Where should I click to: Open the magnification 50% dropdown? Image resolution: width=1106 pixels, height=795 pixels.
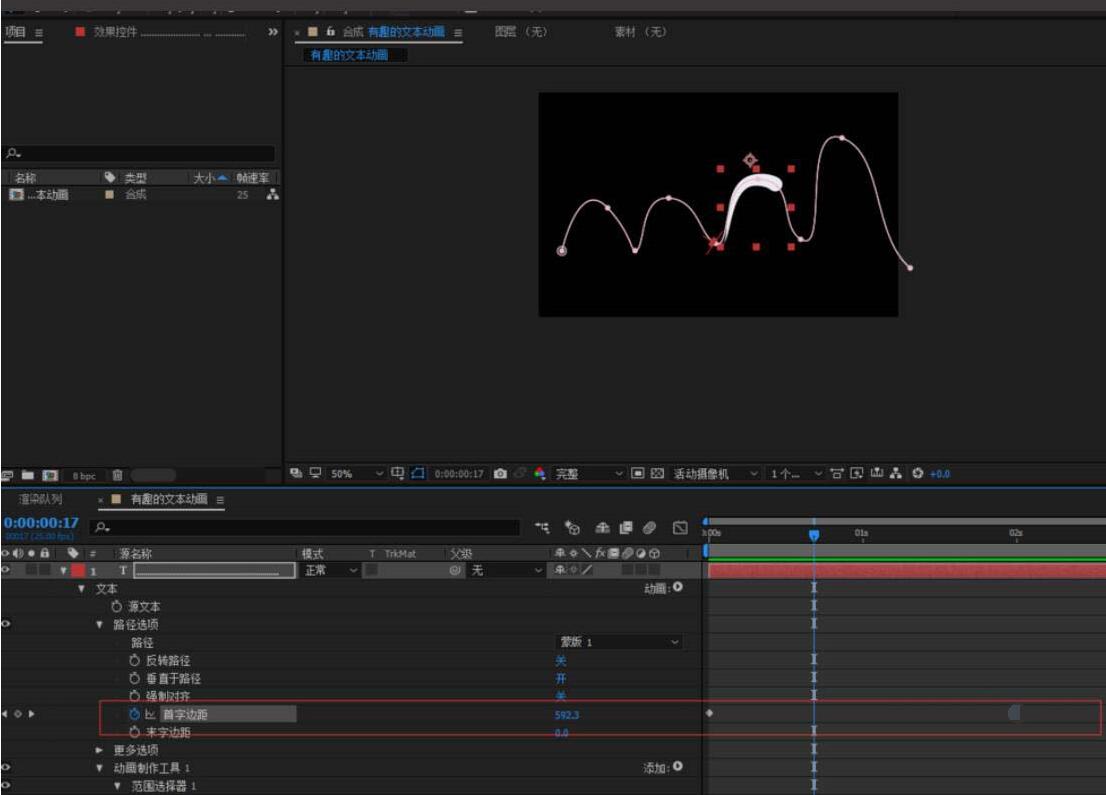coord(357,473)
